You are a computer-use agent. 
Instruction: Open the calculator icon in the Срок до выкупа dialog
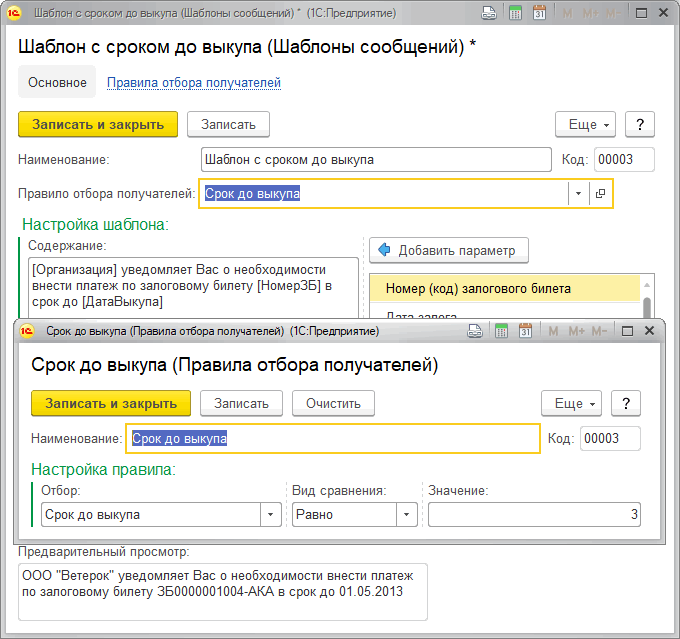501,331
